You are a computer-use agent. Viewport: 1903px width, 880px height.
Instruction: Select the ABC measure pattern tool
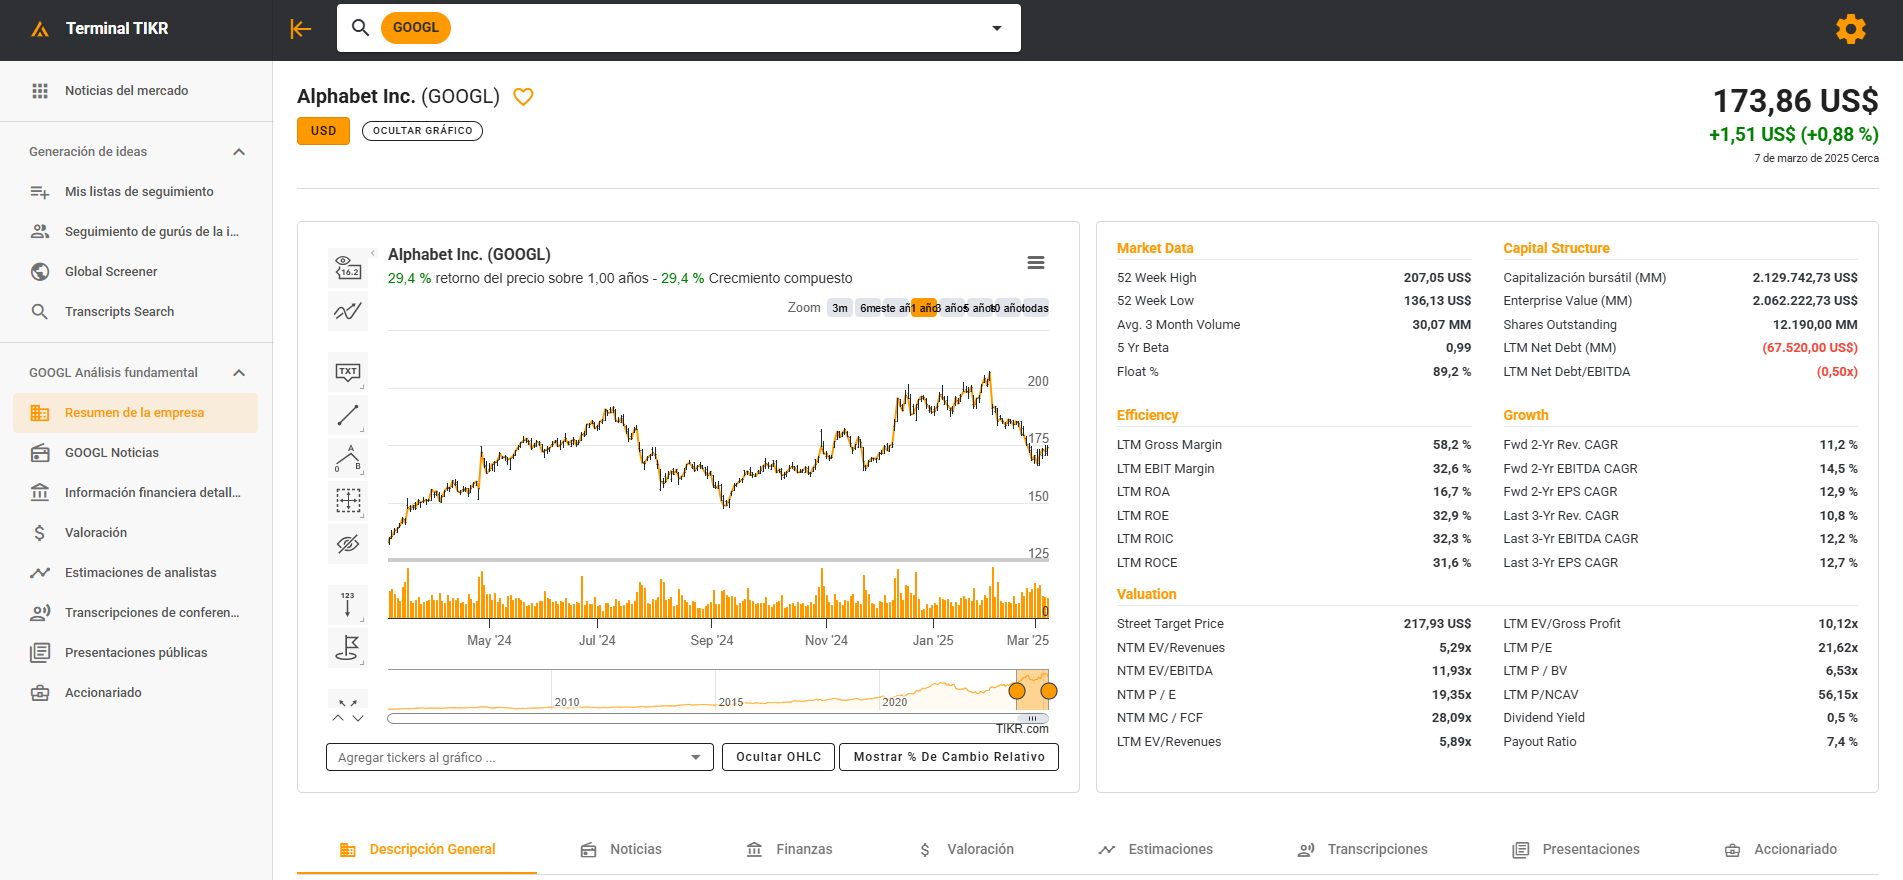(x=347, y=458)
